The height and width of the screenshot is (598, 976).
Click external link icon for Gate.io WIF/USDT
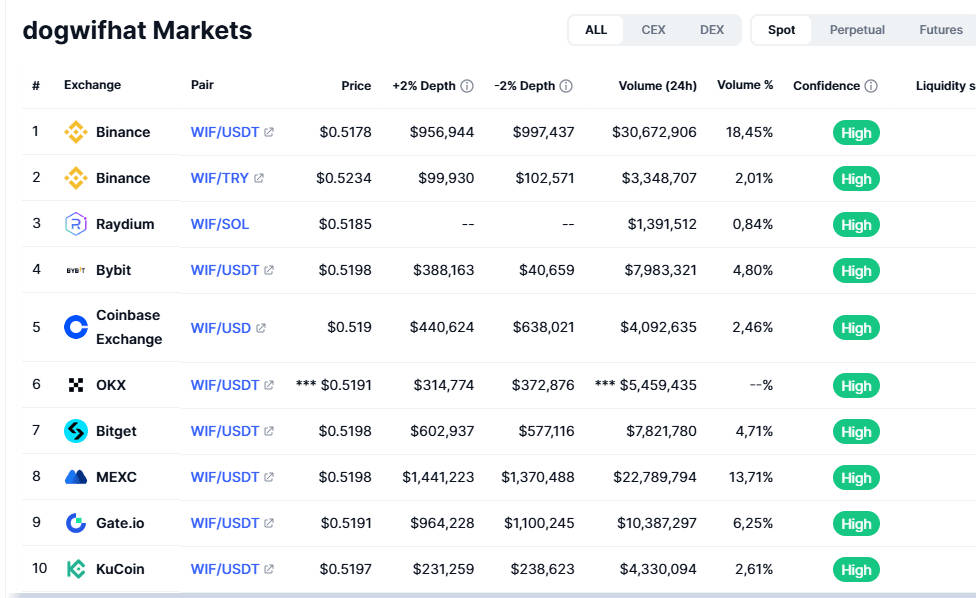[x=269, y=523]
